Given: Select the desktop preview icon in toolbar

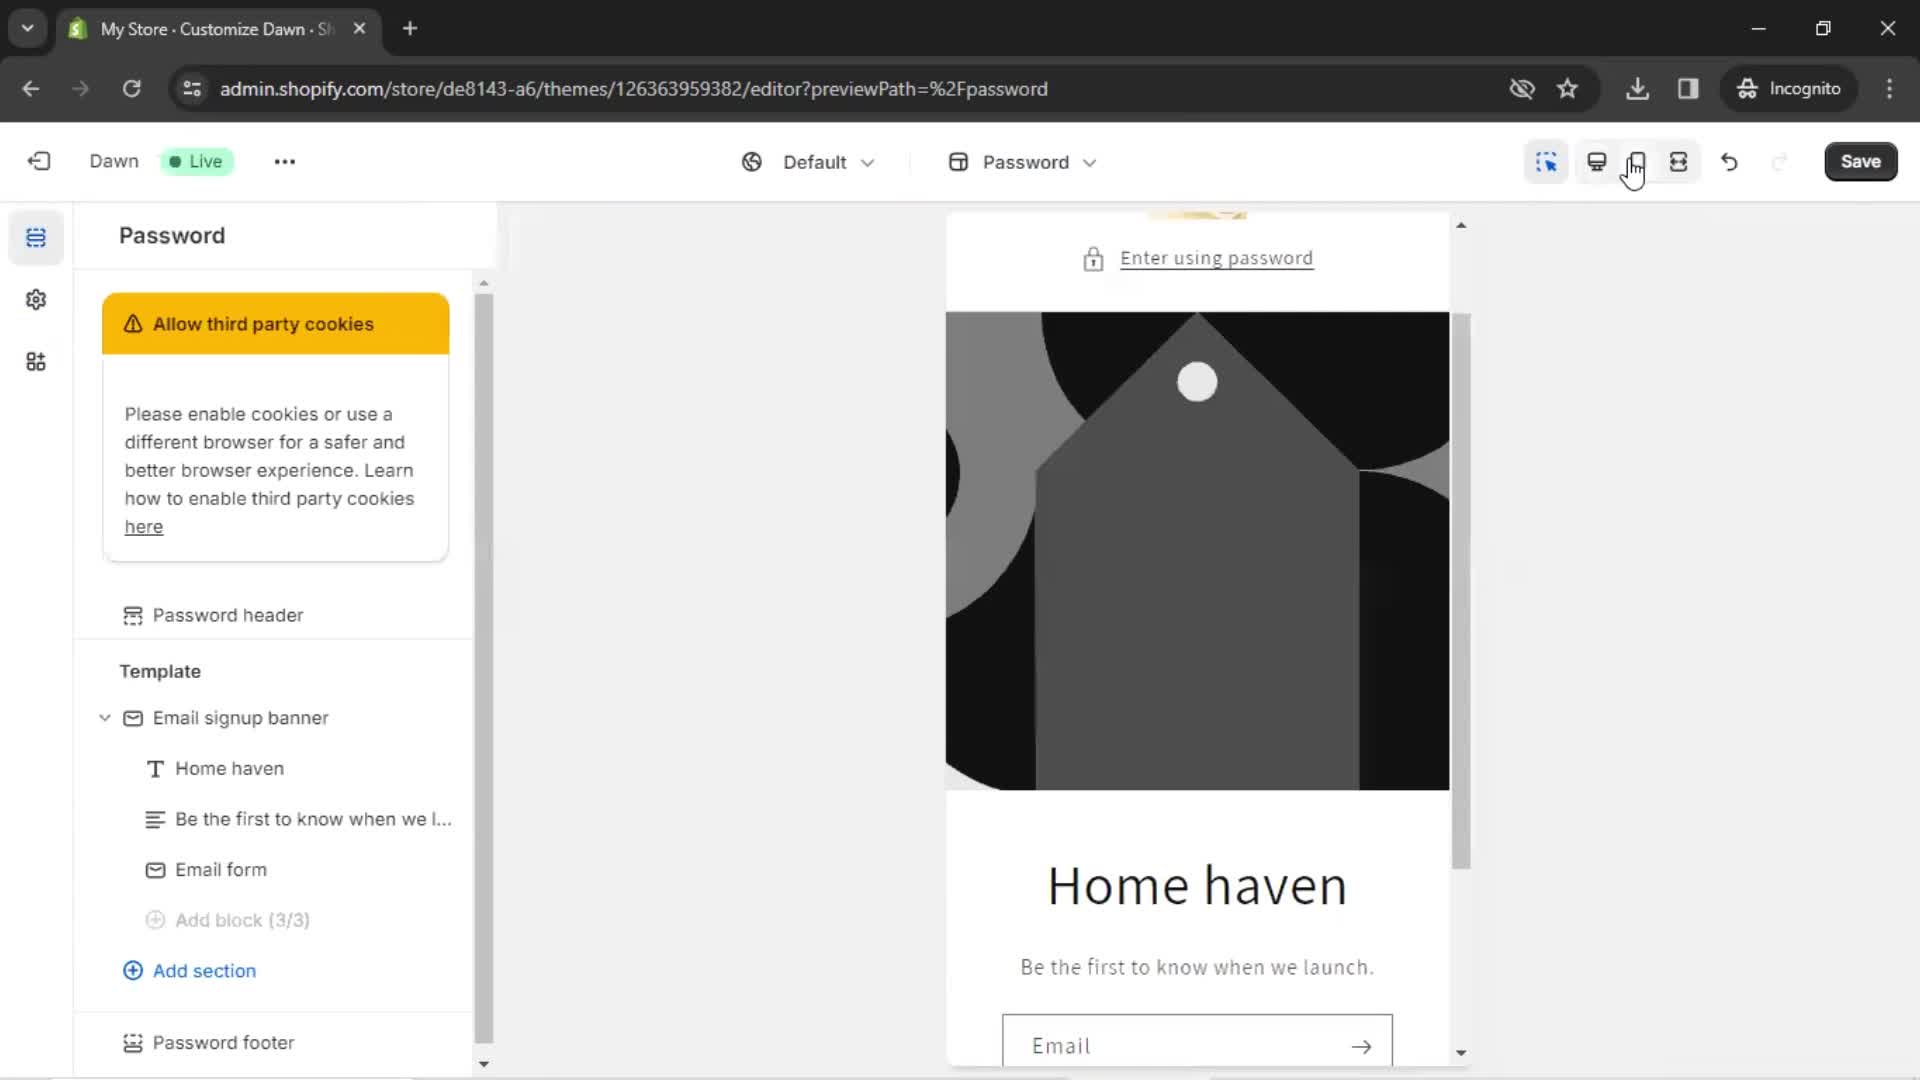Looking at the screenshot, I should pyautogui.click(x=1596, y=161).
